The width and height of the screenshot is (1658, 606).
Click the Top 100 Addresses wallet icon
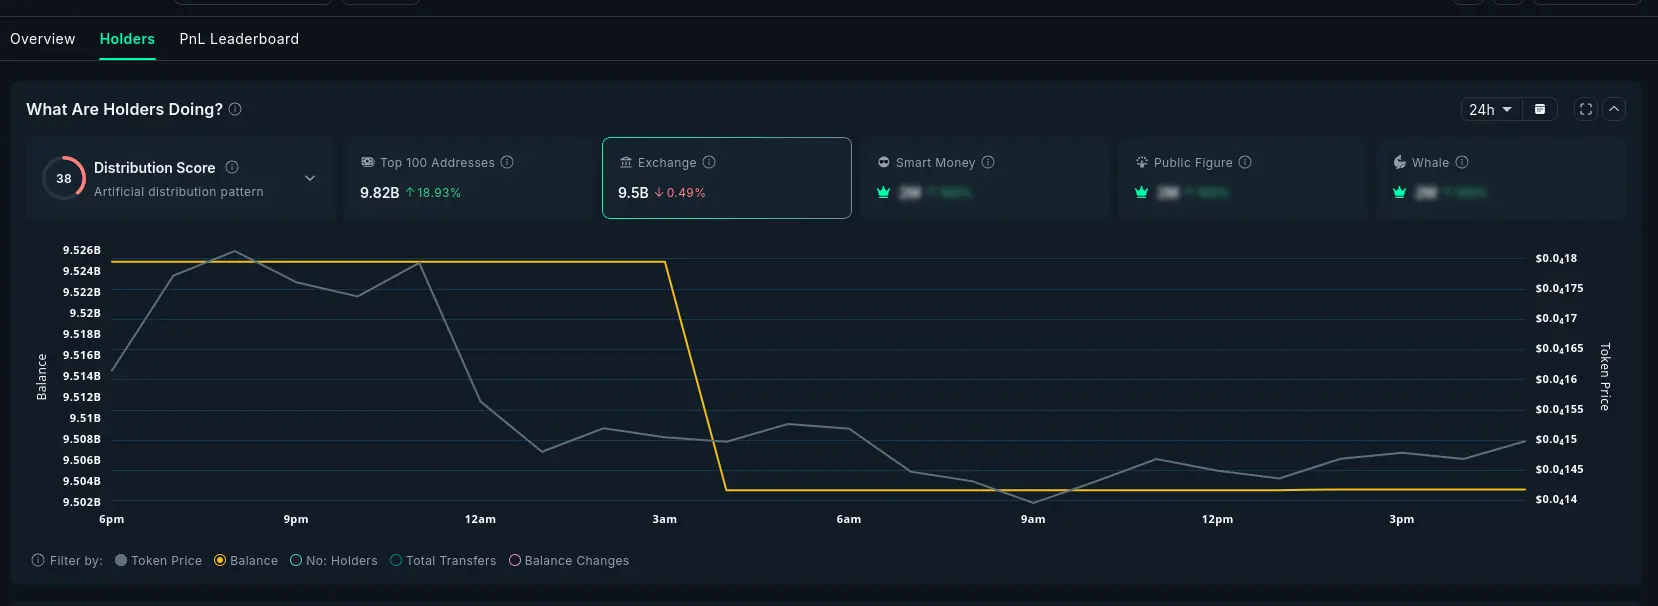coord(367,162)
